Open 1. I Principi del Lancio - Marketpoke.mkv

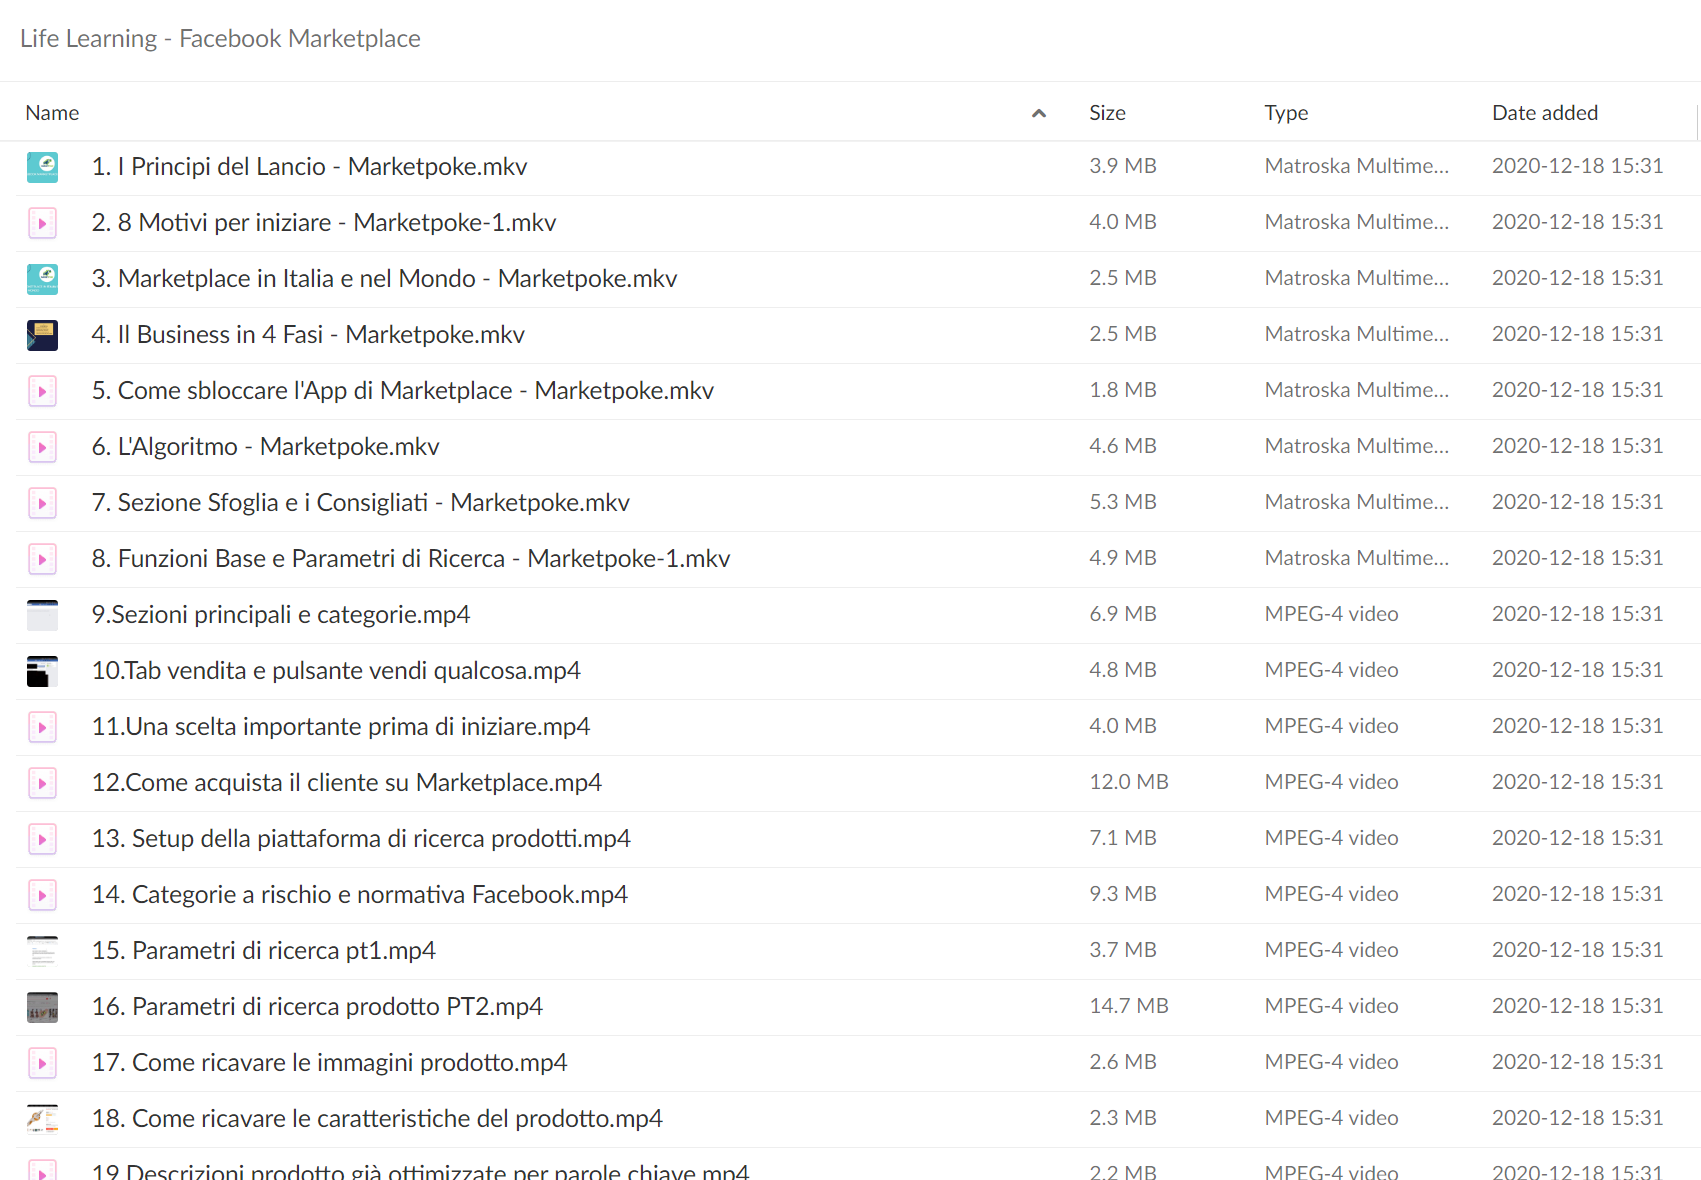pyautogui.click(x=309, y=167)
